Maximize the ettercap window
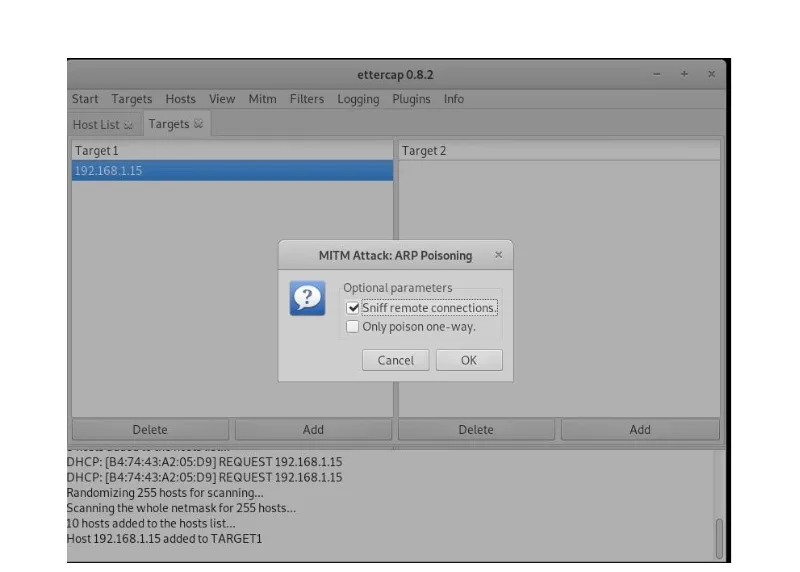 (684, 74)
